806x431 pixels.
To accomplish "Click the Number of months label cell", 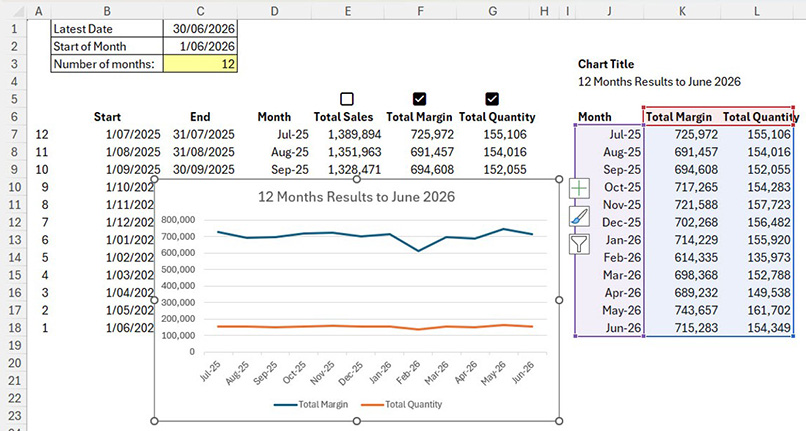I will (x=107, y=64).
